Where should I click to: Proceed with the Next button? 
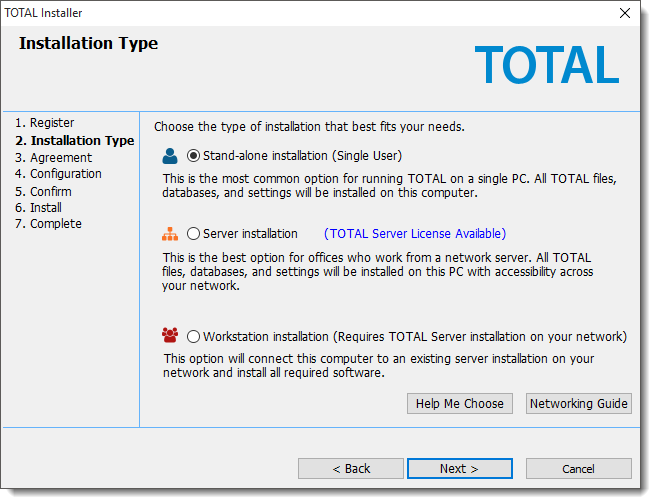(x=460, y=469)
